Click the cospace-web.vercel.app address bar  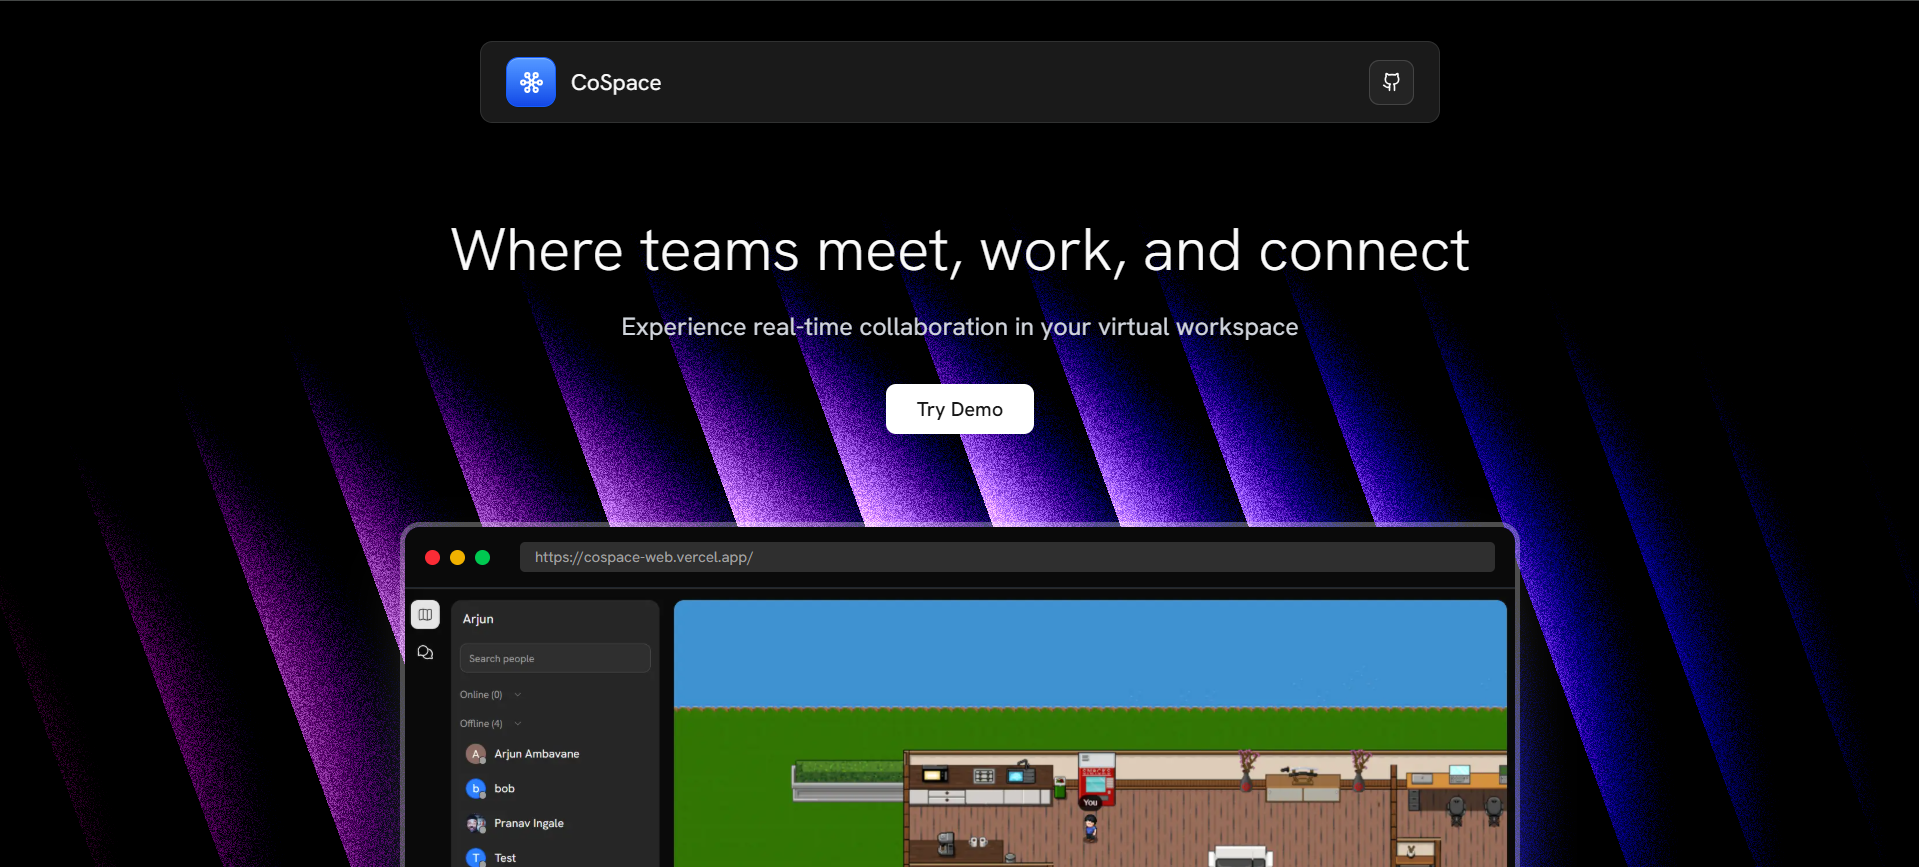click(1006, 557)
